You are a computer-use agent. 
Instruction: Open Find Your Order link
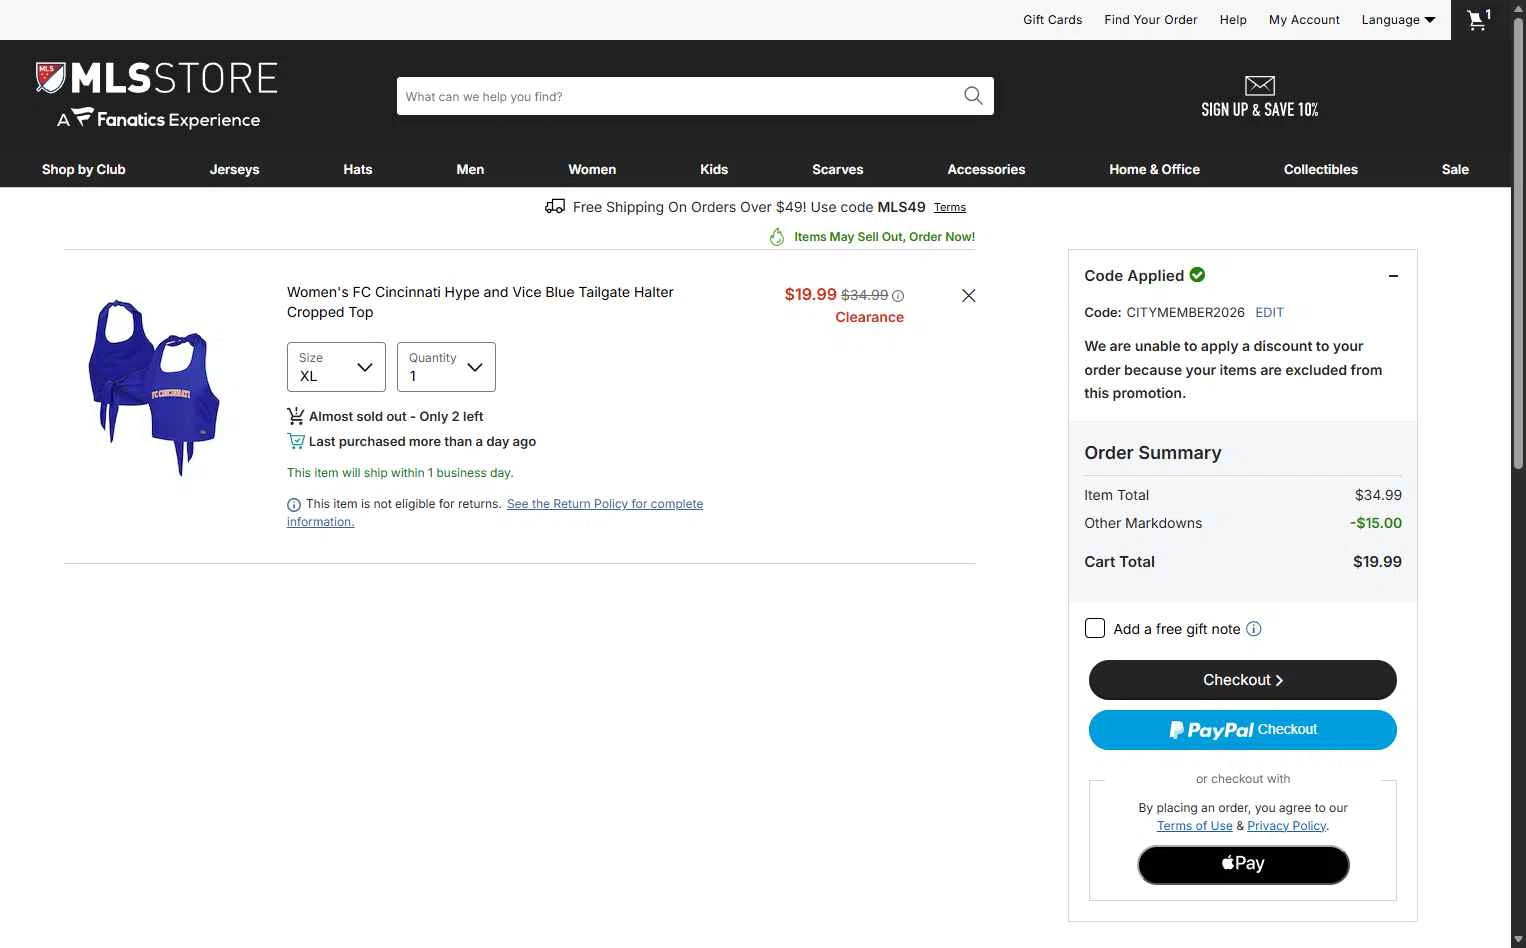(1150, 20)
